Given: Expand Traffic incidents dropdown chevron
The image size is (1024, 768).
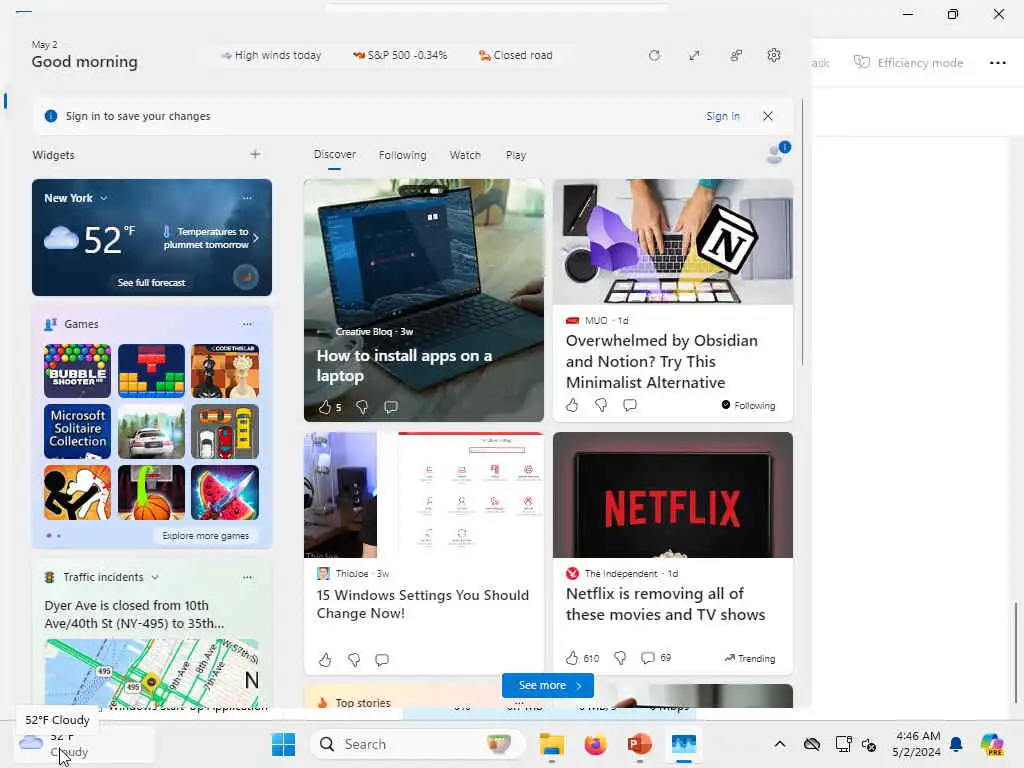Looking at the screenshot, I should pyautogui.click(x=155, y=577).
